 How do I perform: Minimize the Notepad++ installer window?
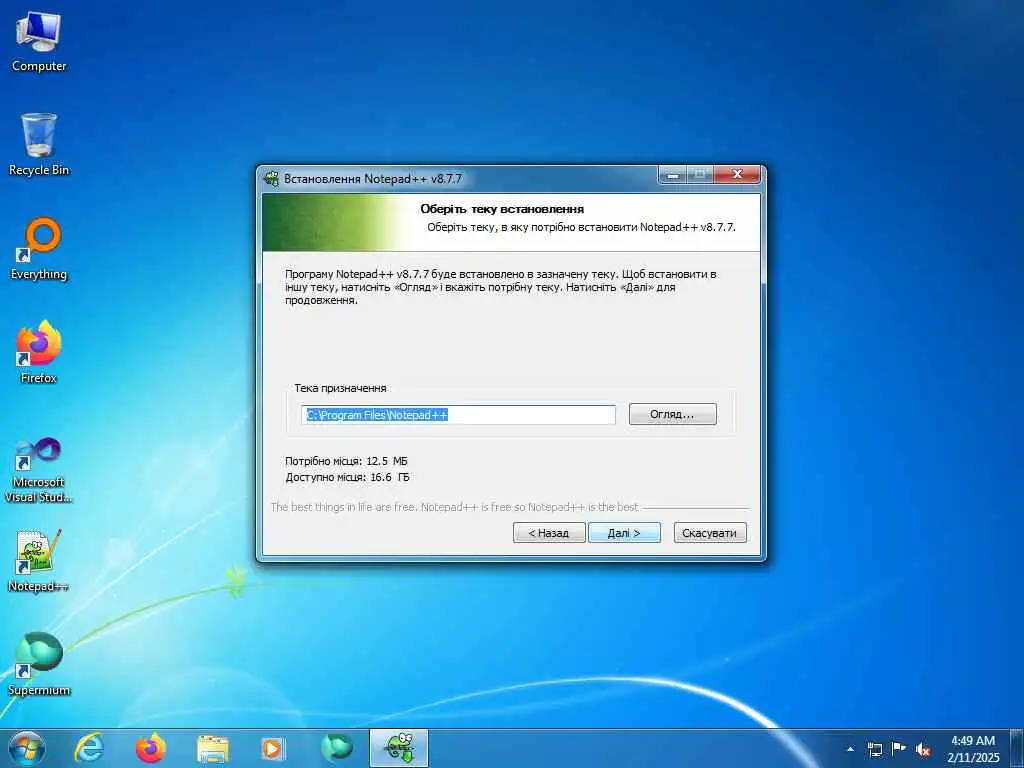[673, 175]
